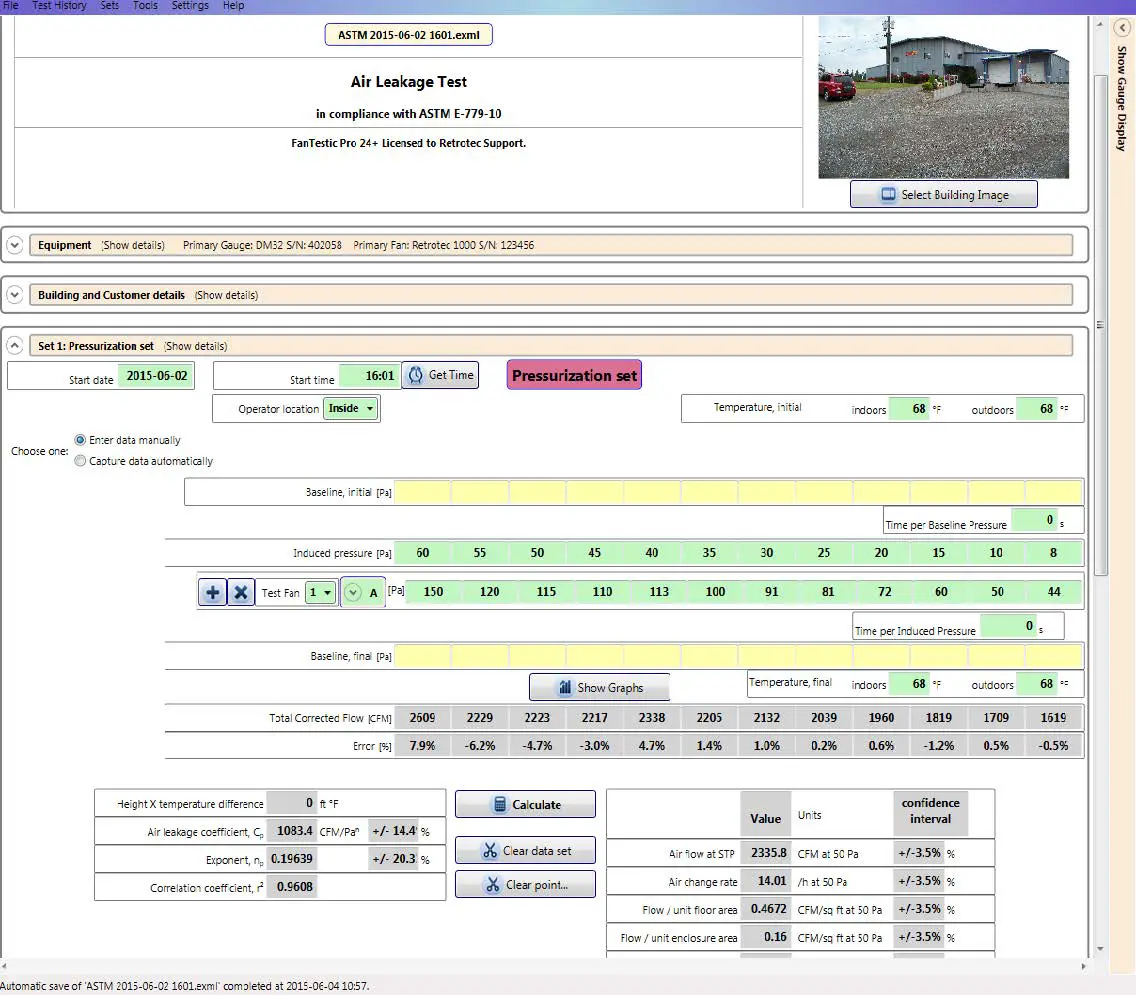This screenshot has height=995, width=1136.
Task: Select the Enter data manually option
Action: click(81, 440)
